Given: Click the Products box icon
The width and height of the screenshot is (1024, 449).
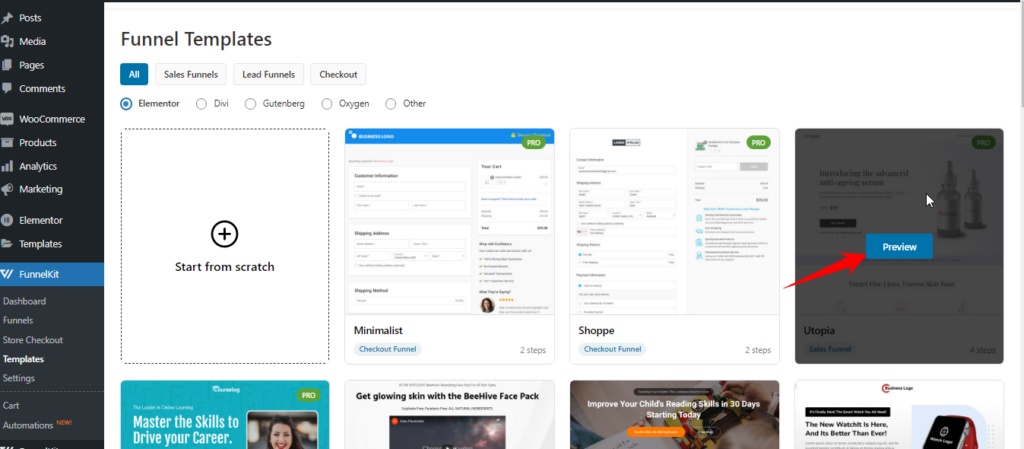Looking at the screenshot, I should [x=7, y=143].
